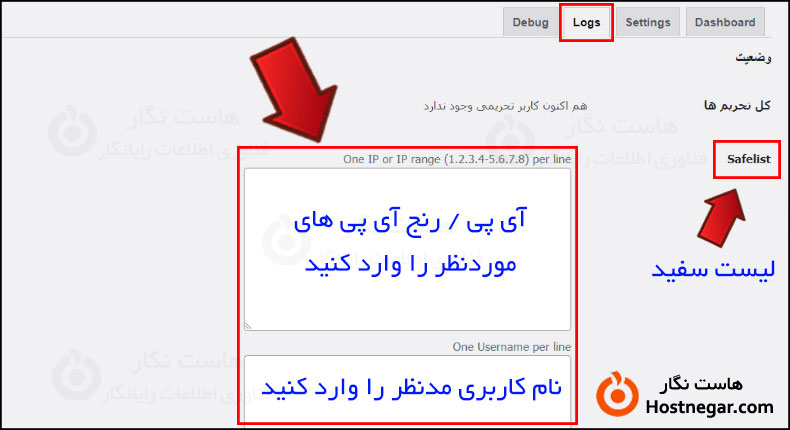
Task: Focus the IP range safelist textarea
Action: click(408, 250)
